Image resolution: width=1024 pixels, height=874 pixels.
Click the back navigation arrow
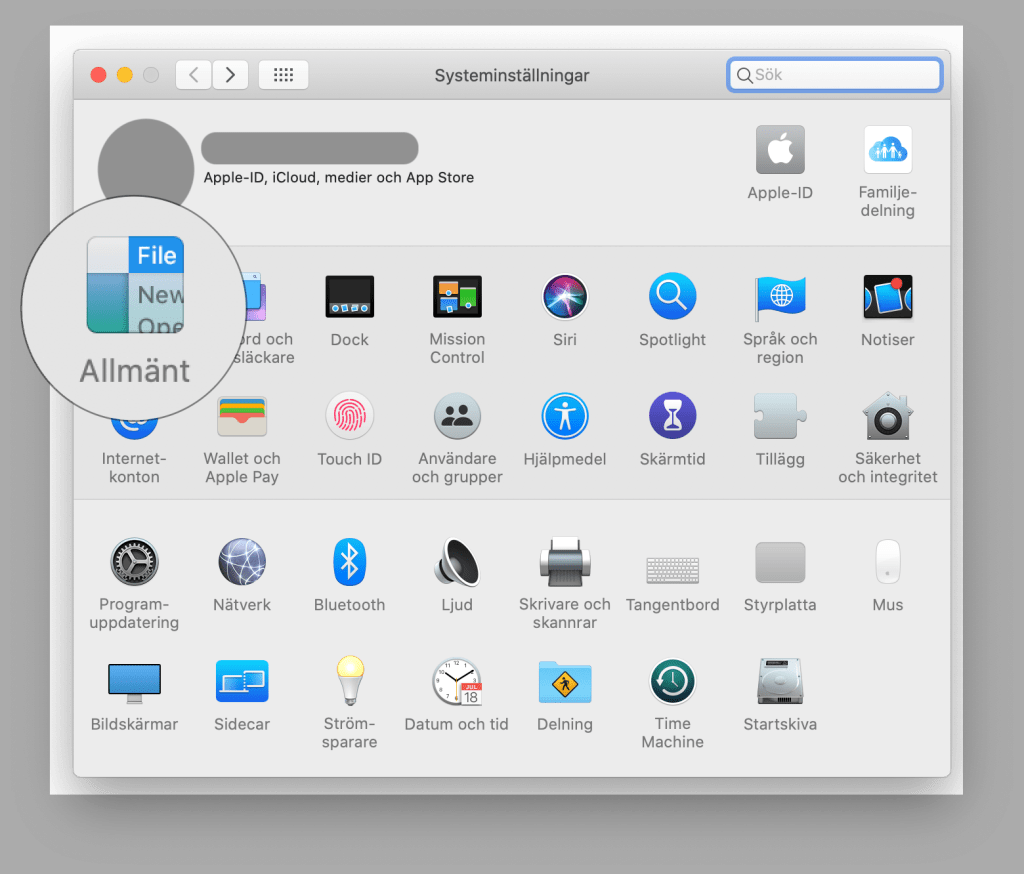pyautogui.click(x=194, y=75)
